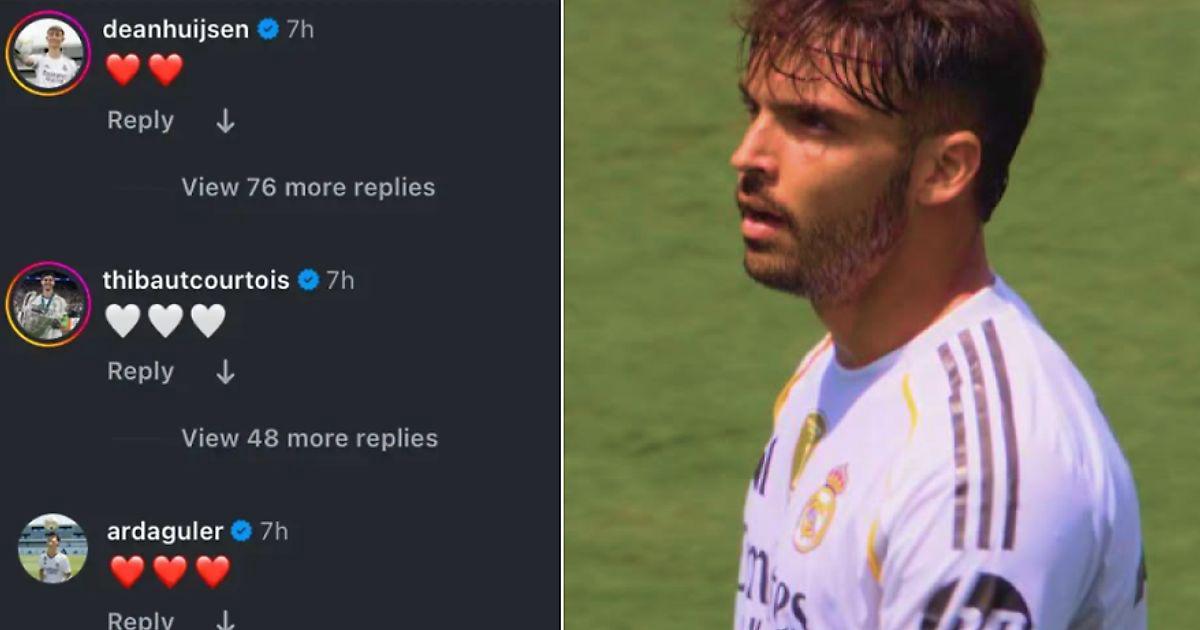Click down arrow under thibautcourtois's comment
Viewport: 1200px width, 630px height.
(x=225, y=372)
